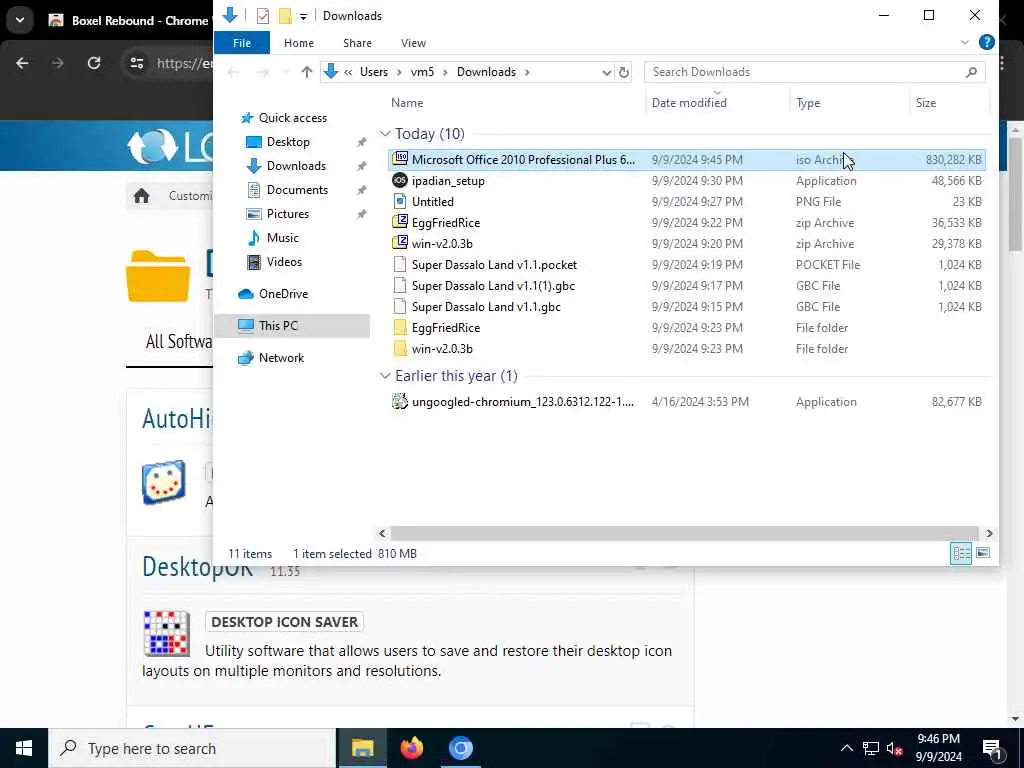This screenshot has width=1024, height=768.
Task: Click the New folder icon in title bar
Action: (285, 16)
